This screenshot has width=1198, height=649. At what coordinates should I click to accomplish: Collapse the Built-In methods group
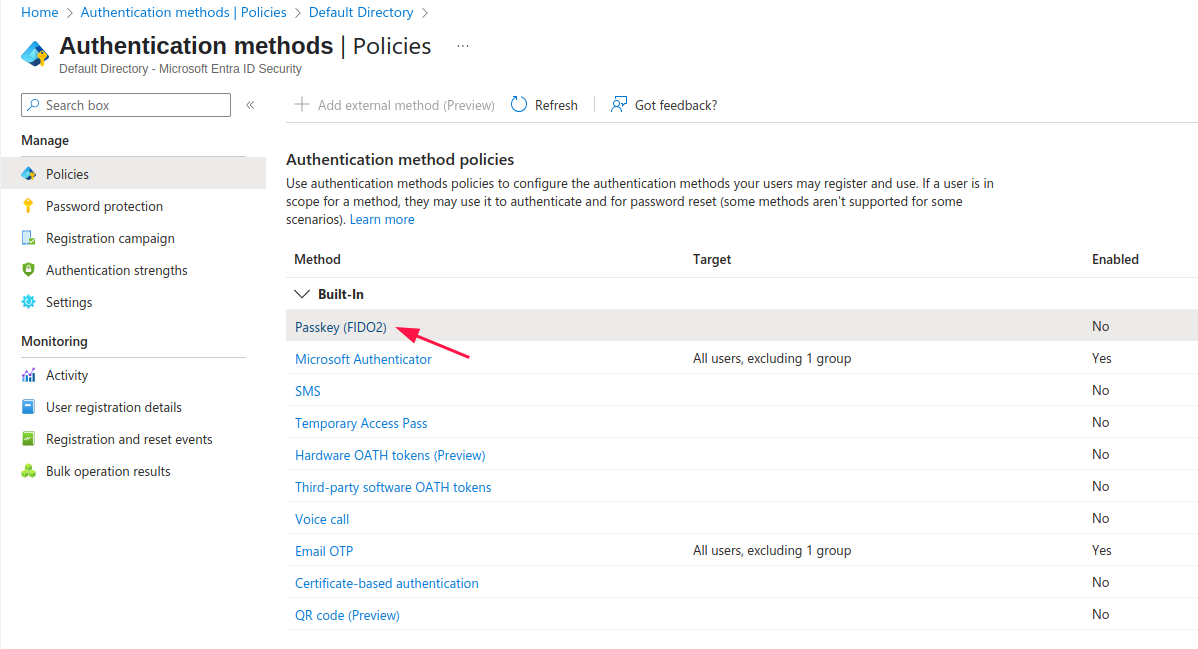click(302, 294)
